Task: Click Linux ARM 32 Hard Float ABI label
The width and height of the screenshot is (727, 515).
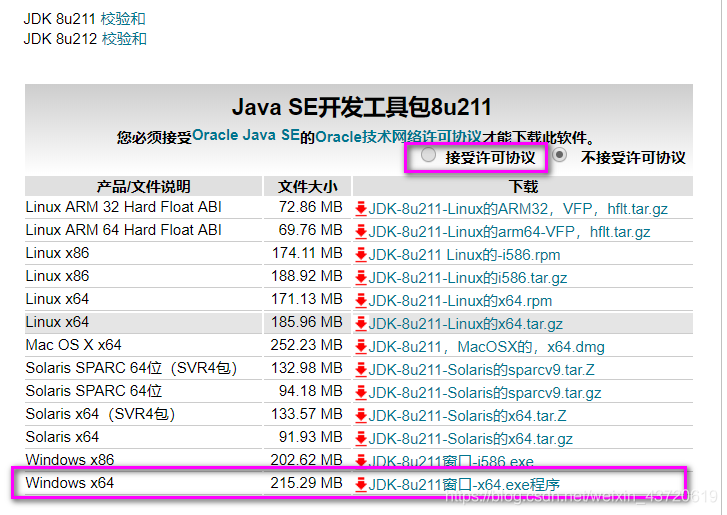Action: click(x=123, y=207)
